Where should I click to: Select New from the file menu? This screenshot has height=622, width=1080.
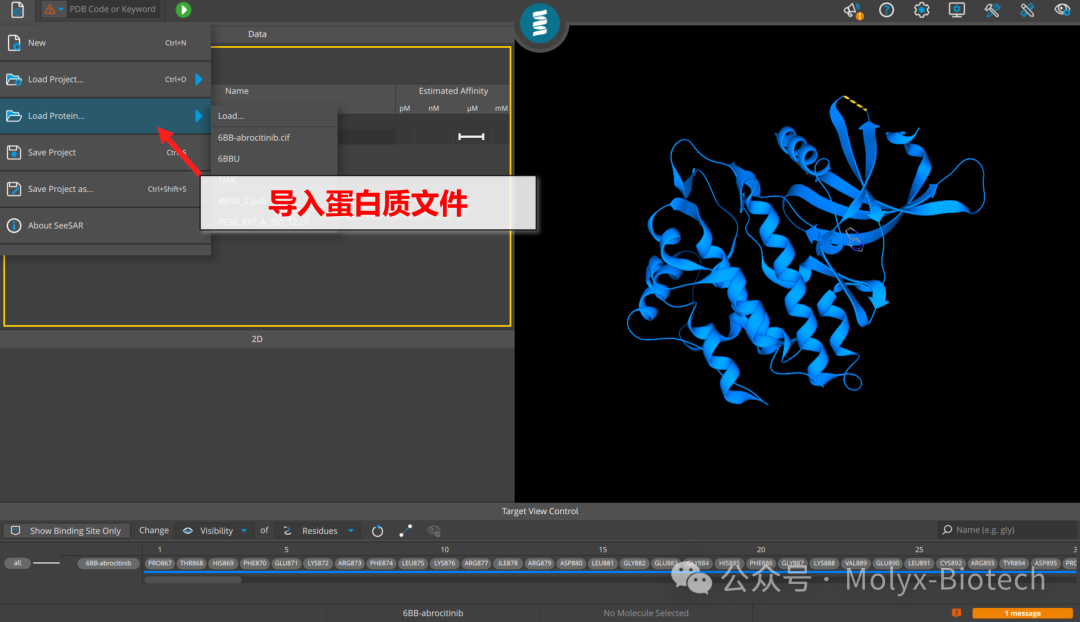tap(105, 43)
